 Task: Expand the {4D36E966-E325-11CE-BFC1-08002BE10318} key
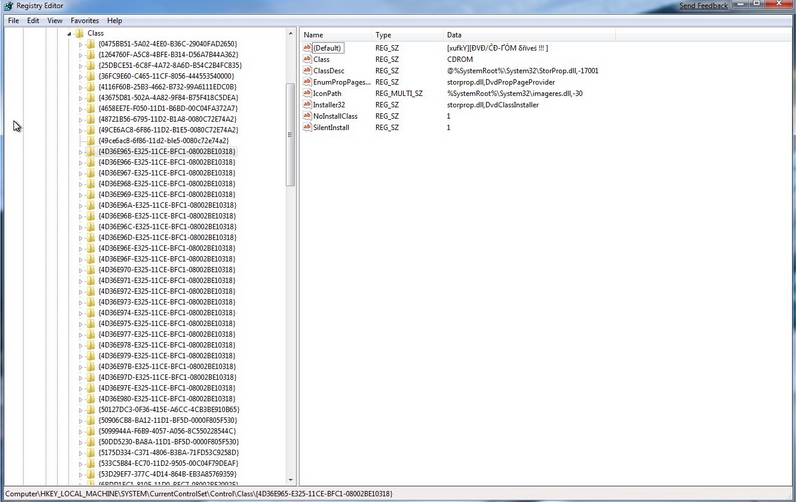[80, 163]
